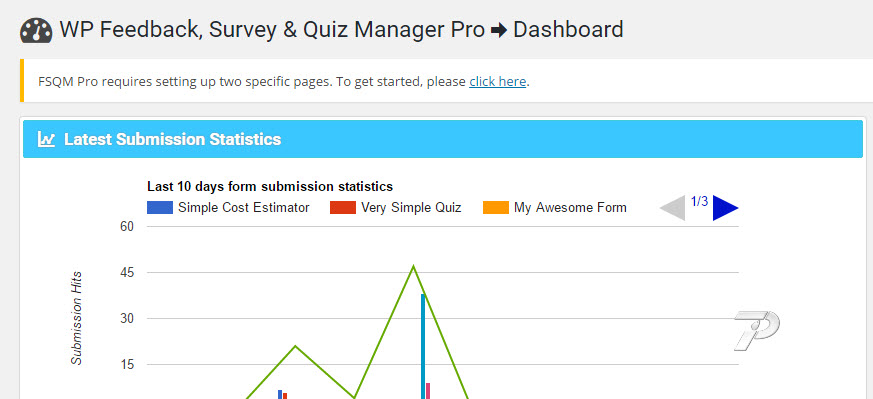This screenshot has height=399, width=873.
Task: Toggle the Very Simple Quiz legend entry
Action: (x=396, y=208)
